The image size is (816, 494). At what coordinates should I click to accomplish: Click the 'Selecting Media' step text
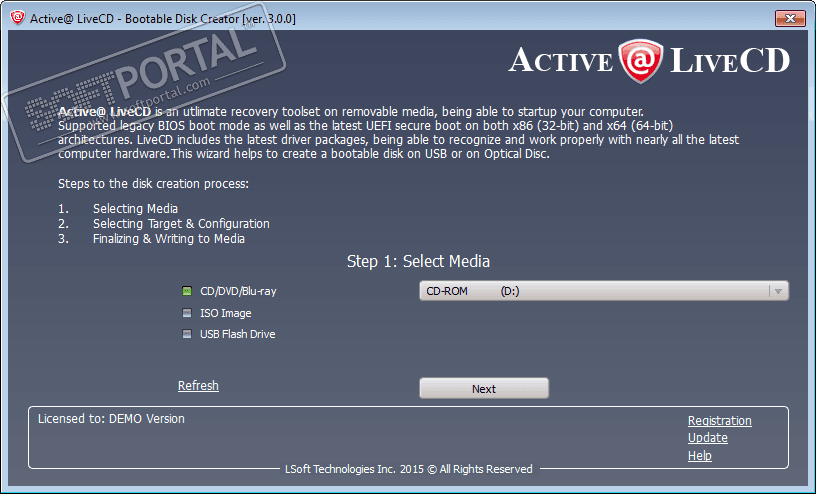pyautogui.click(x=135, y=209)
